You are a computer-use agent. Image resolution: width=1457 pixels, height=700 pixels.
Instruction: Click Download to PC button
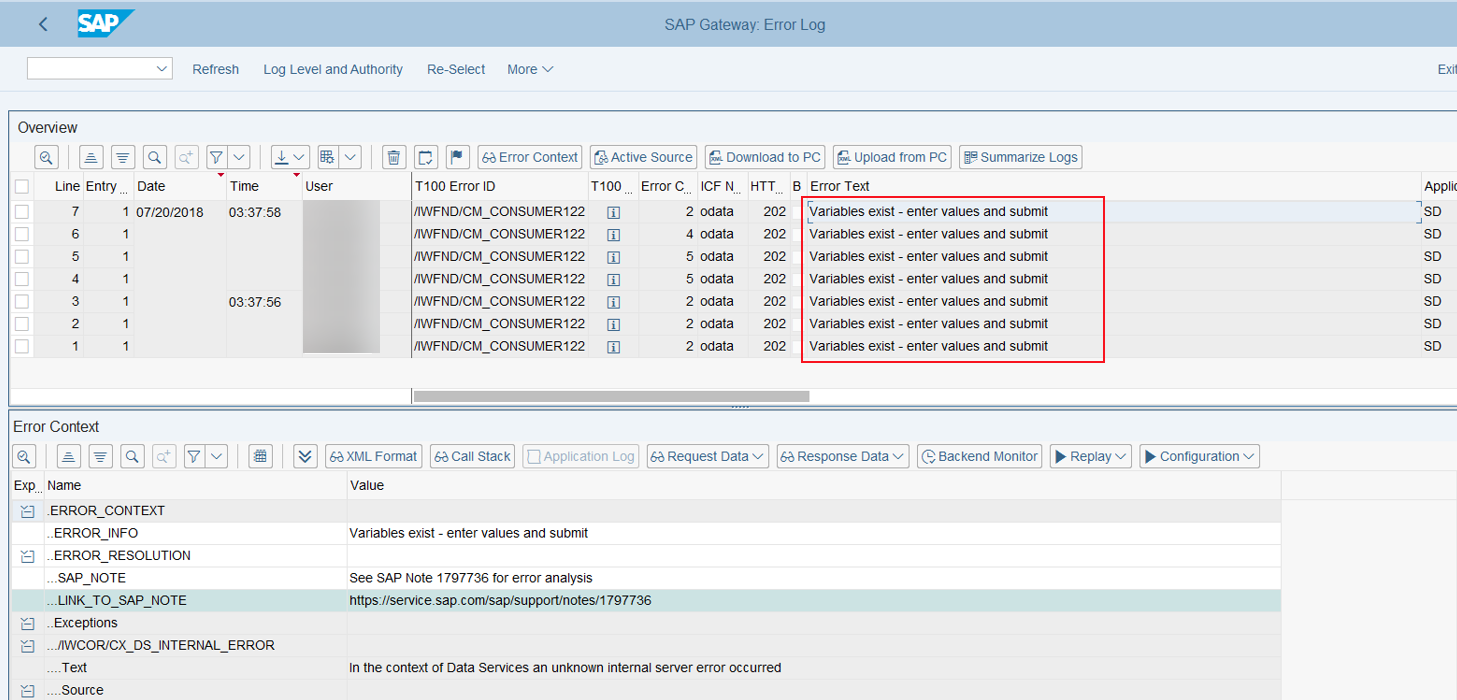765,157
